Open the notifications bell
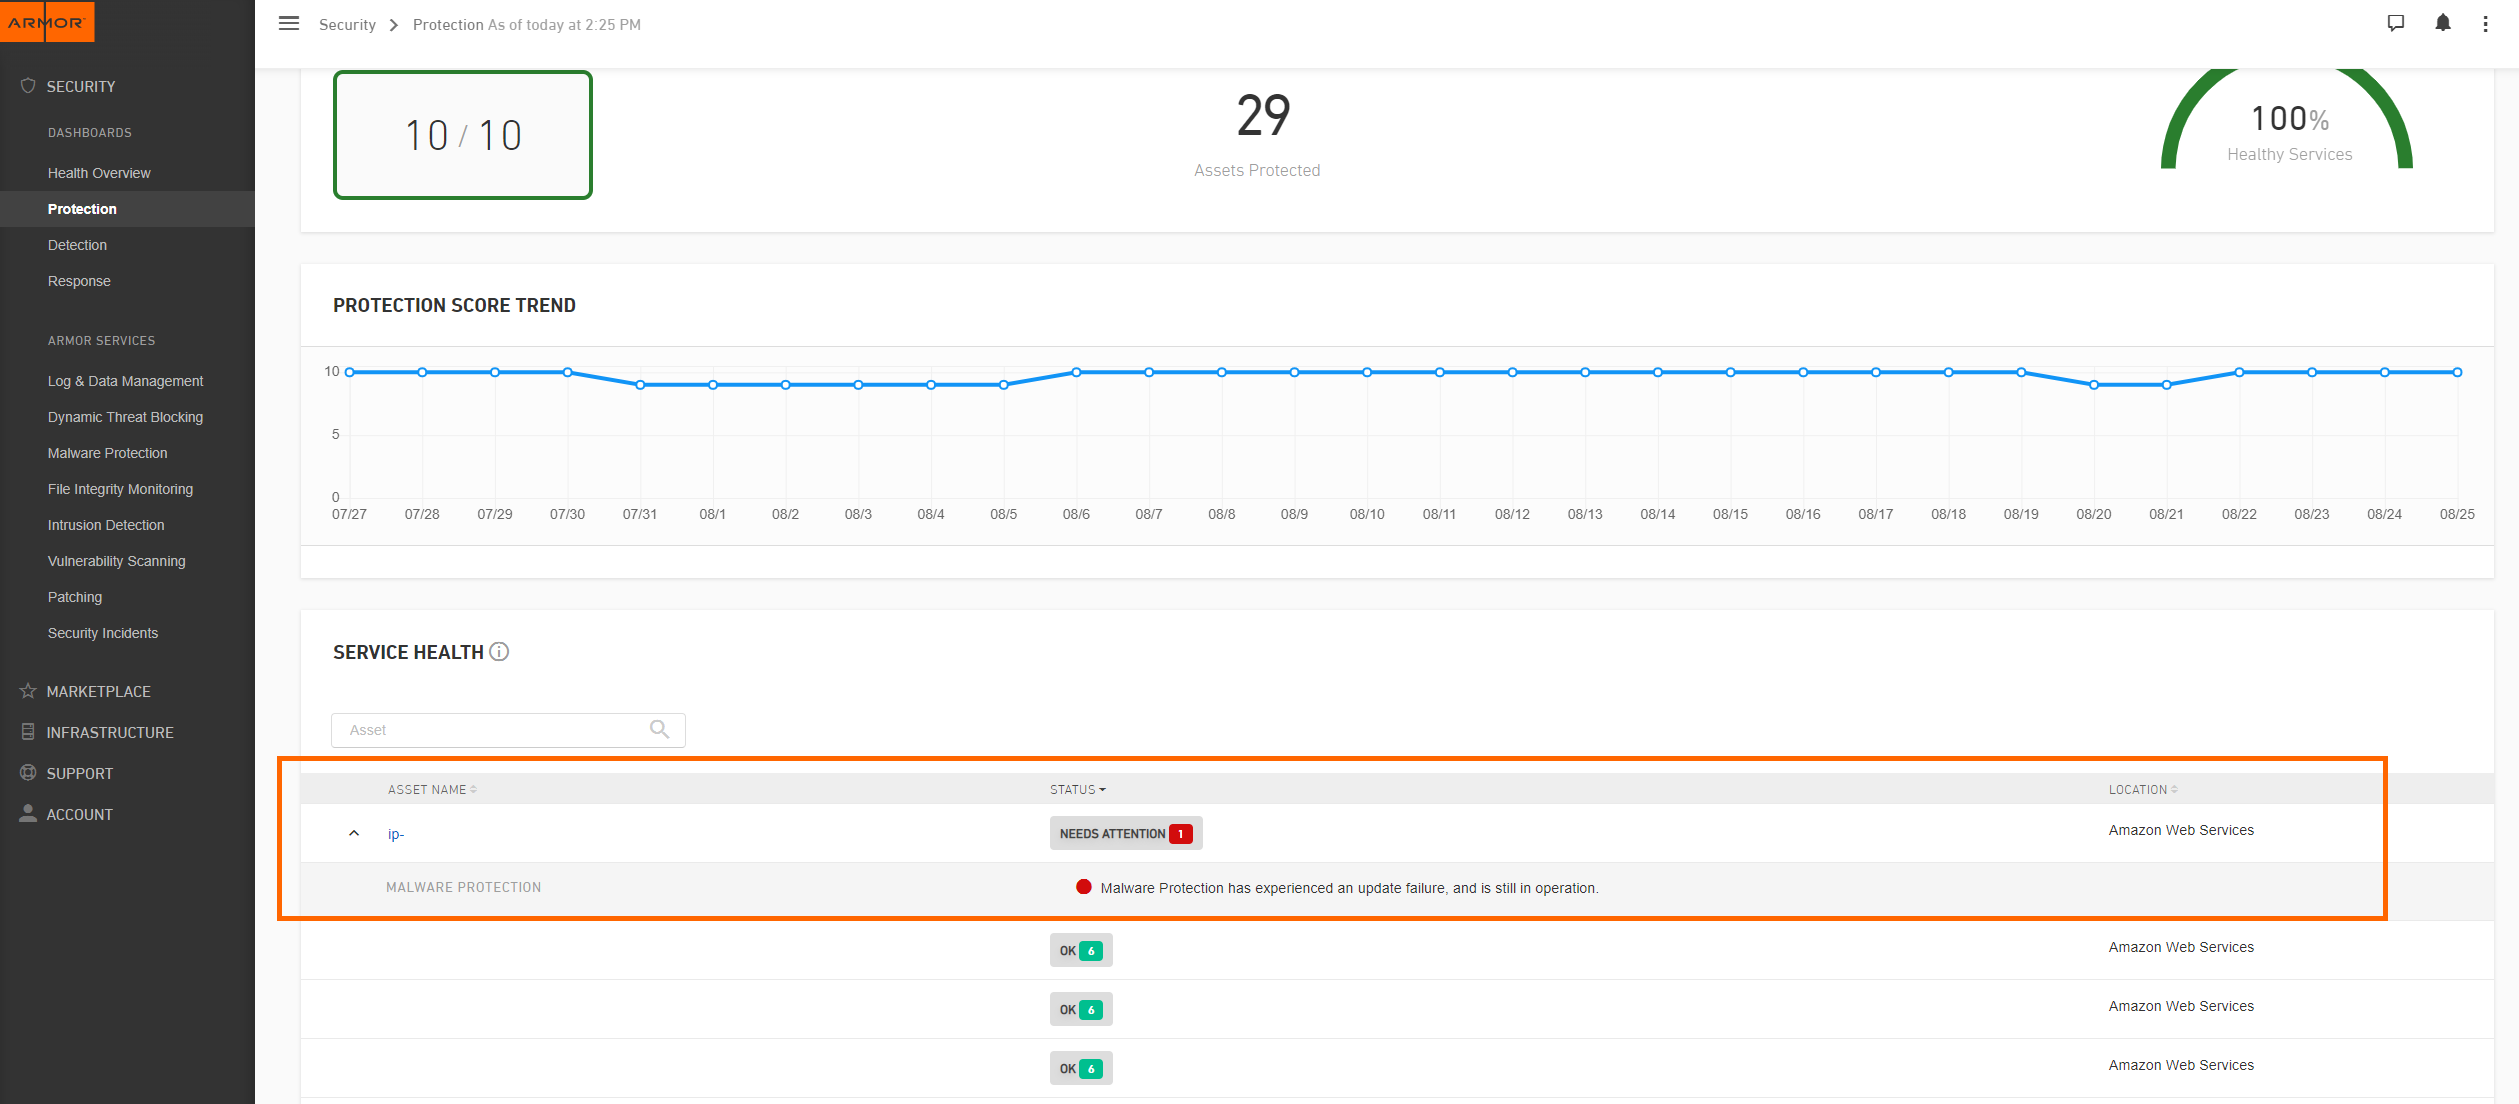Viewport: 2519px width, 1104px height. point(2442,23)
